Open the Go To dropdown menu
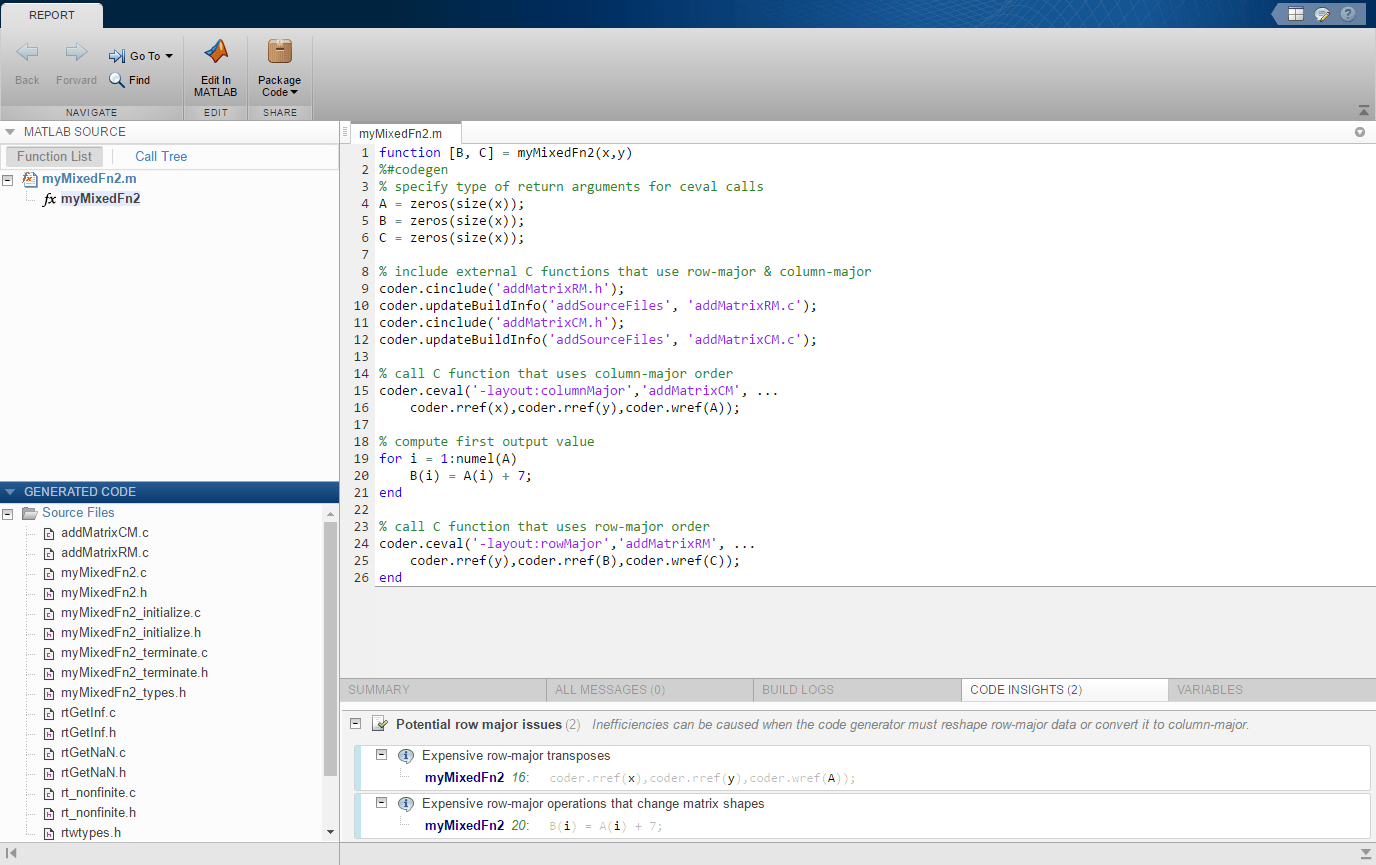Image resolution: width=1376 pixels, height=865 pixels. [141, 56]
